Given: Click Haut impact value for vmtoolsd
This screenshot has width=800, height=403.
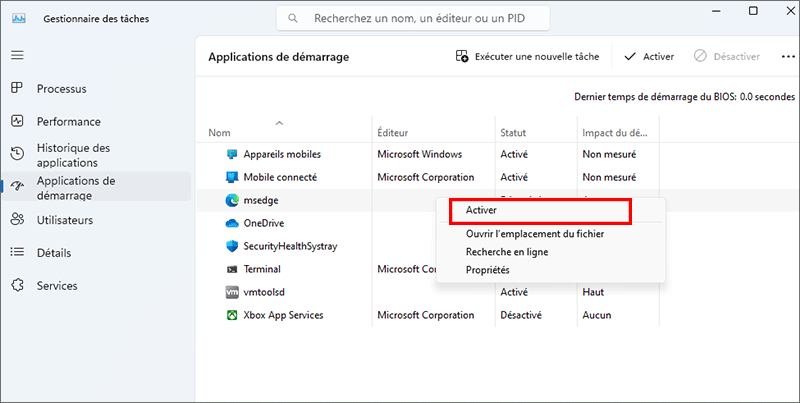Looking at the screenshot, I should pyautogui.click(x=593, y=292).
